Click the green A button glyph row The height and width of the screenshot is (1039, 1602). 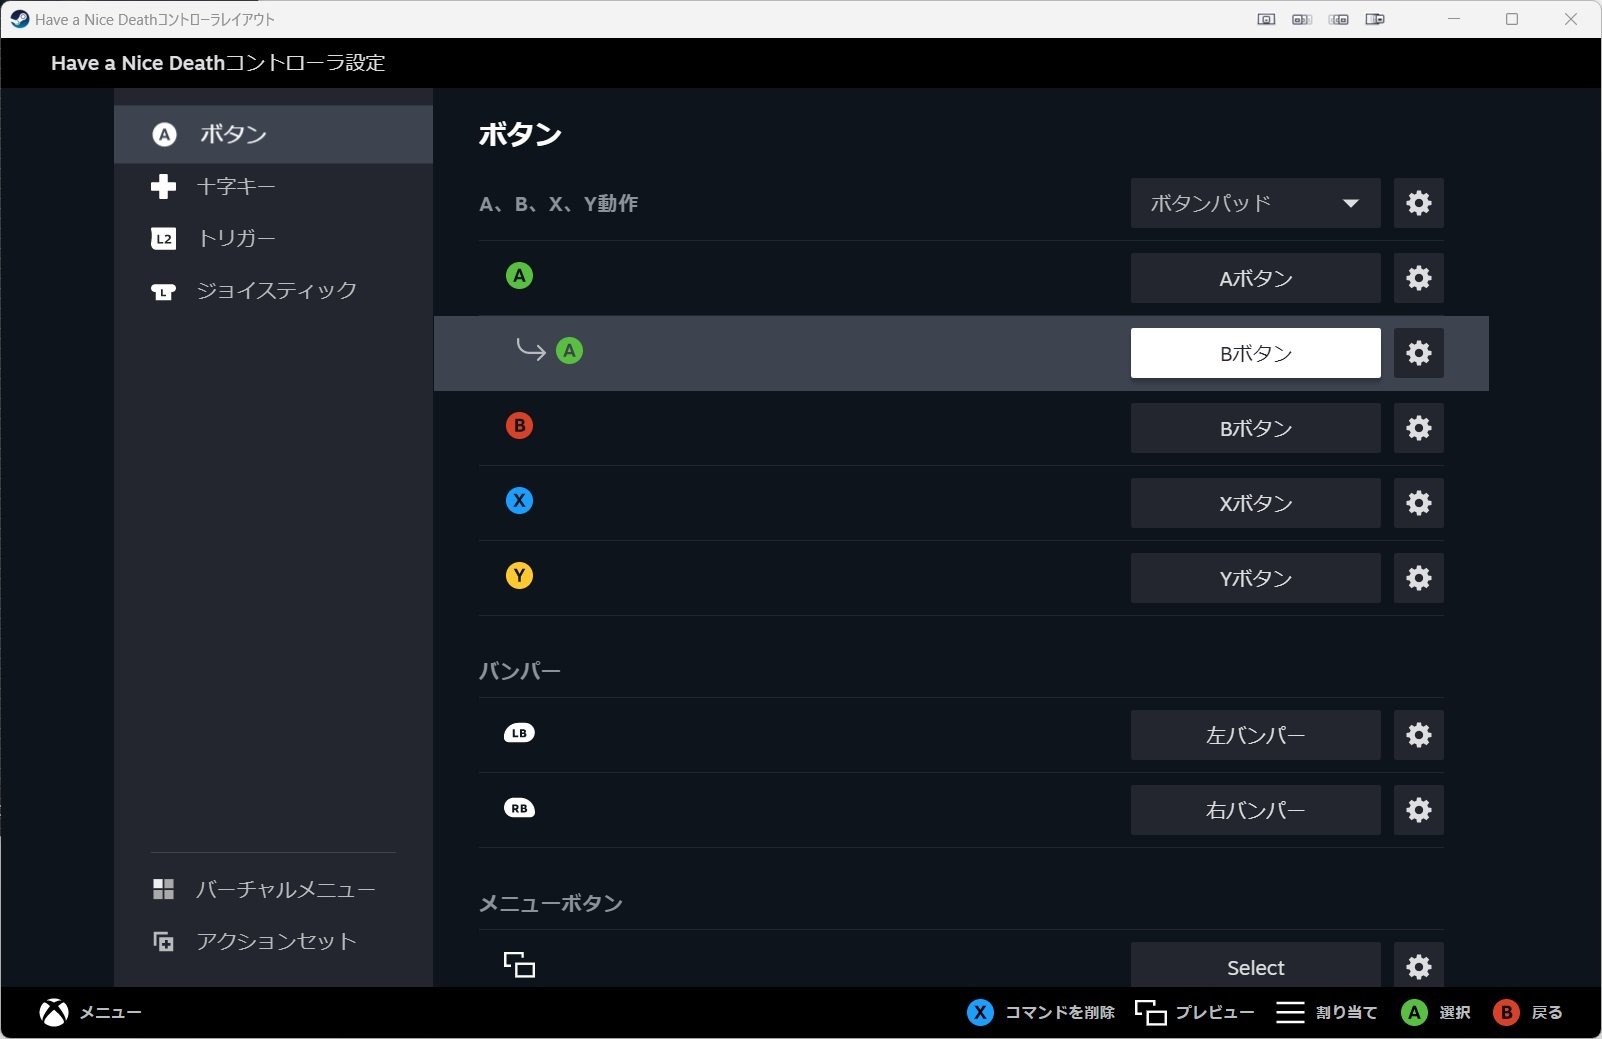(x=519, y=276)
